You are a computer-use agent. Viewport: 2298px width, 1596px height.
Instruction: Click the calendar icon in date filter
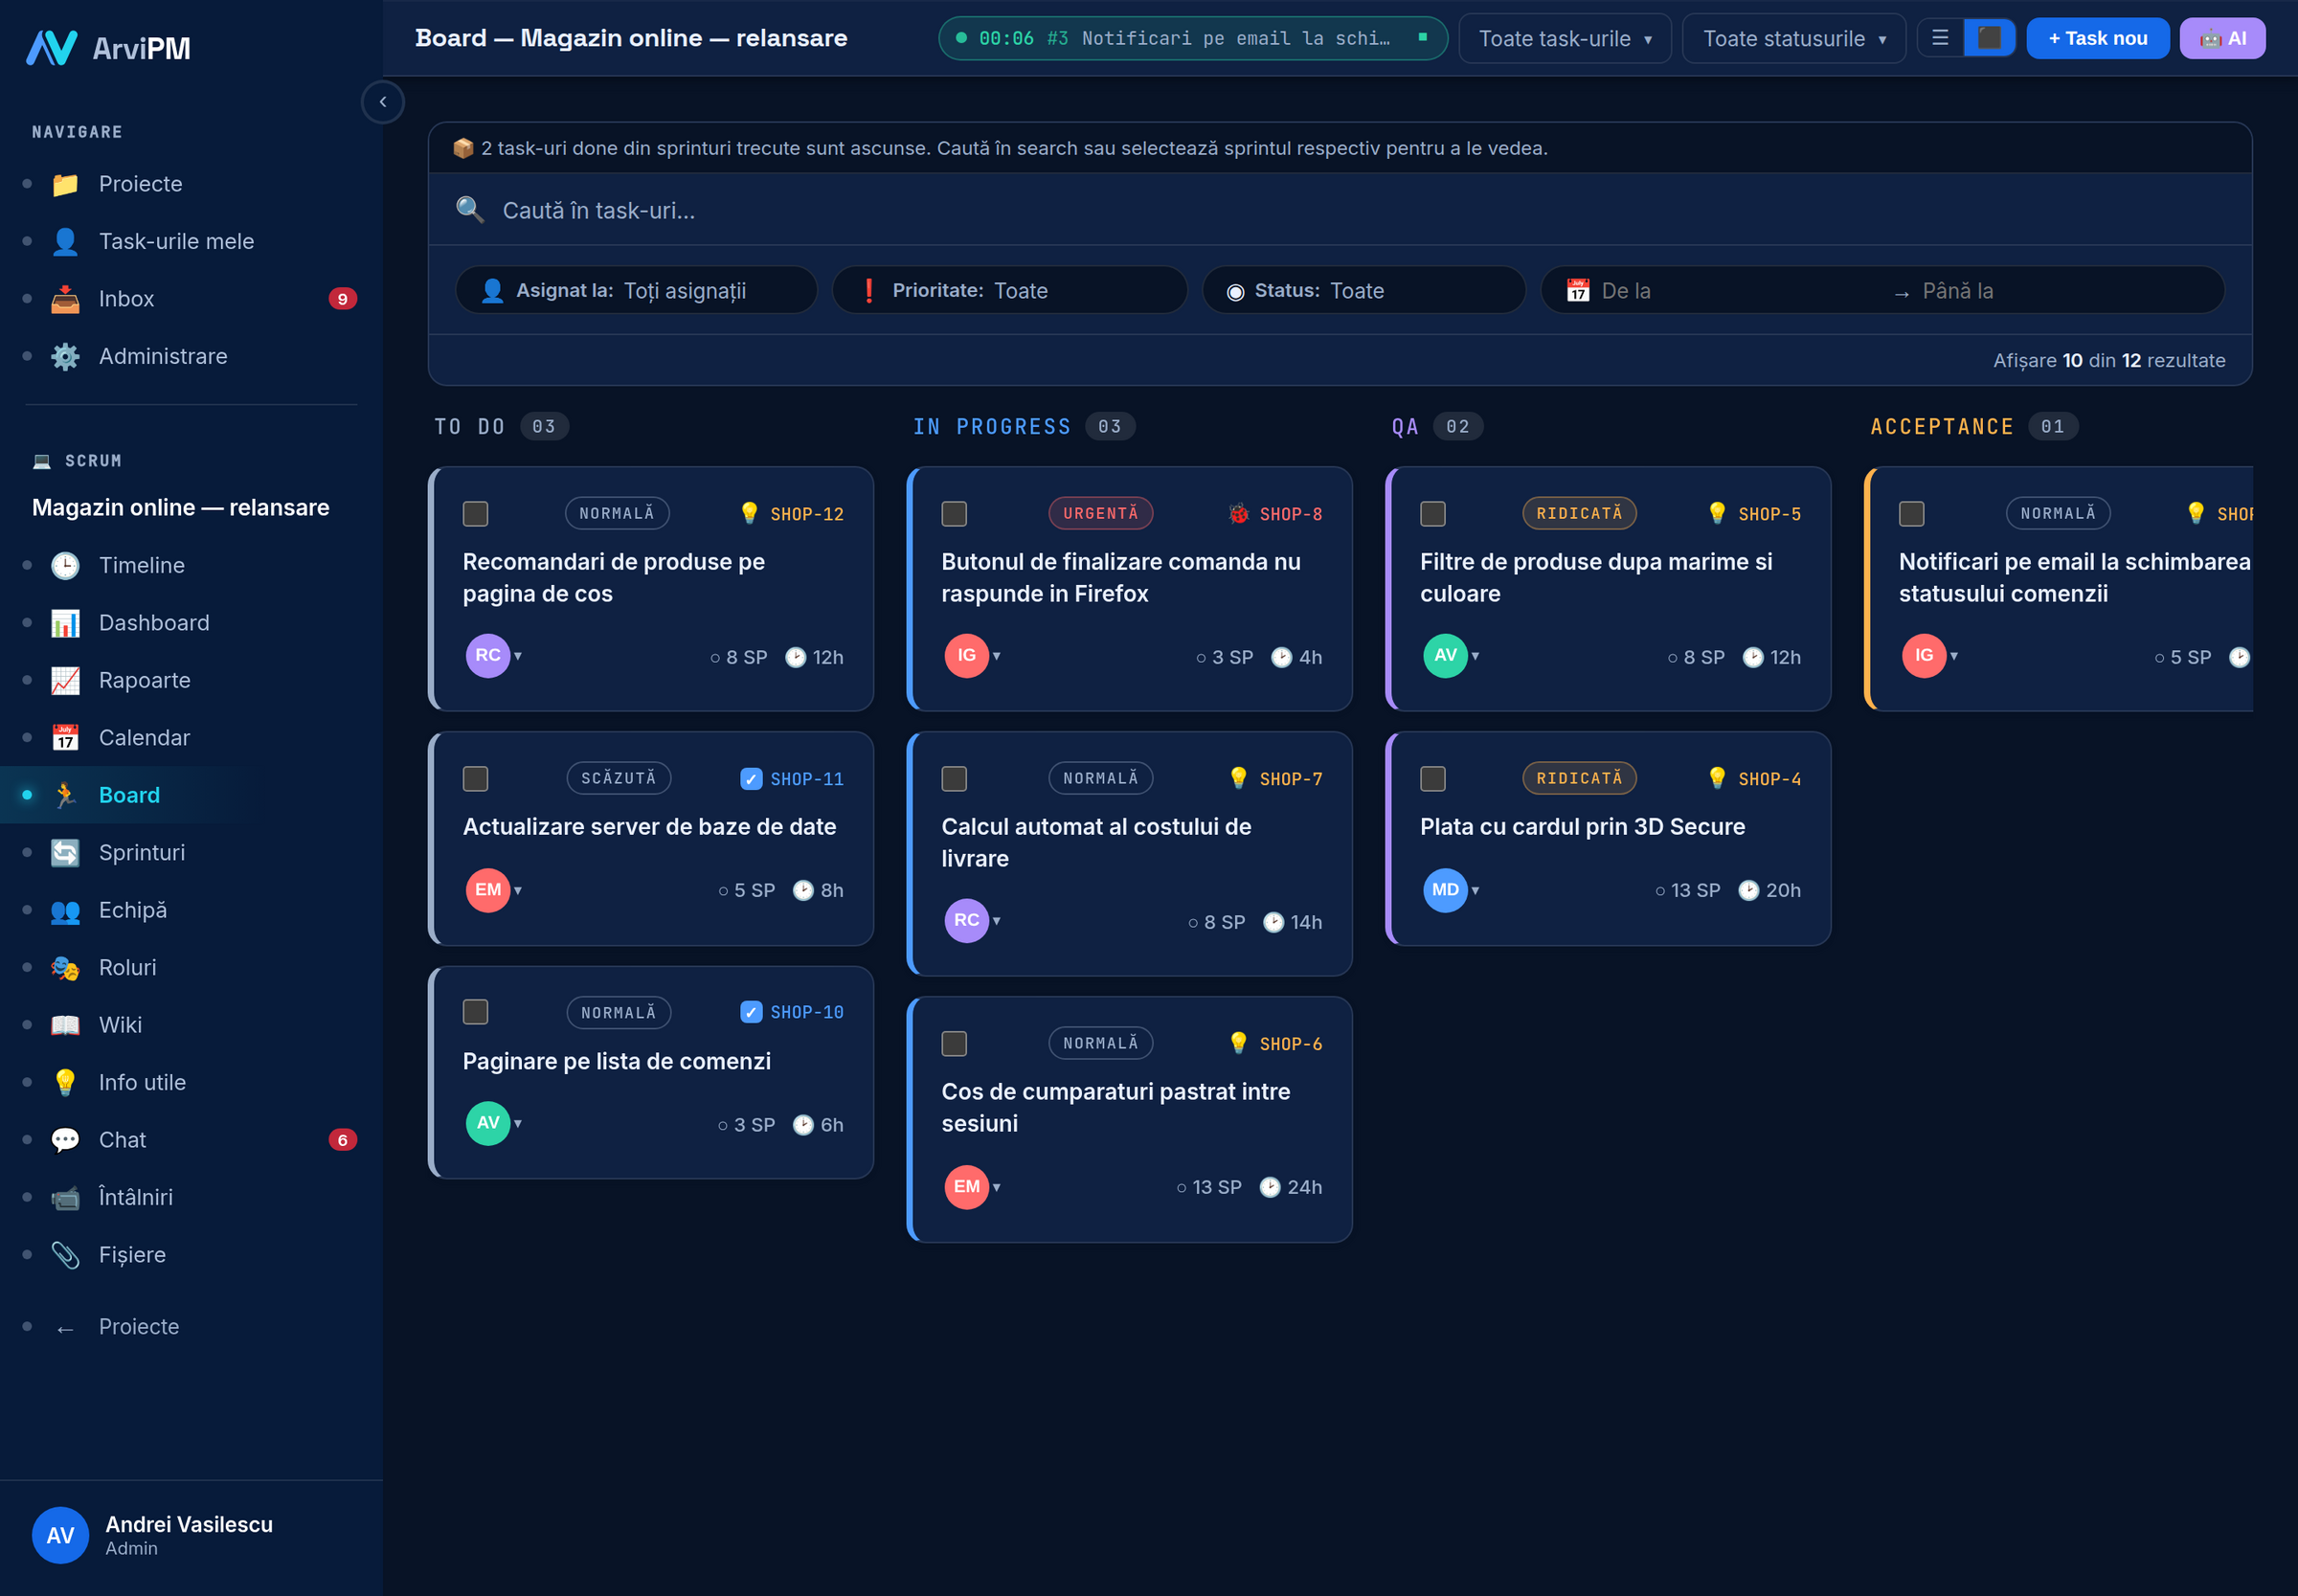[x=1578, y=291]
